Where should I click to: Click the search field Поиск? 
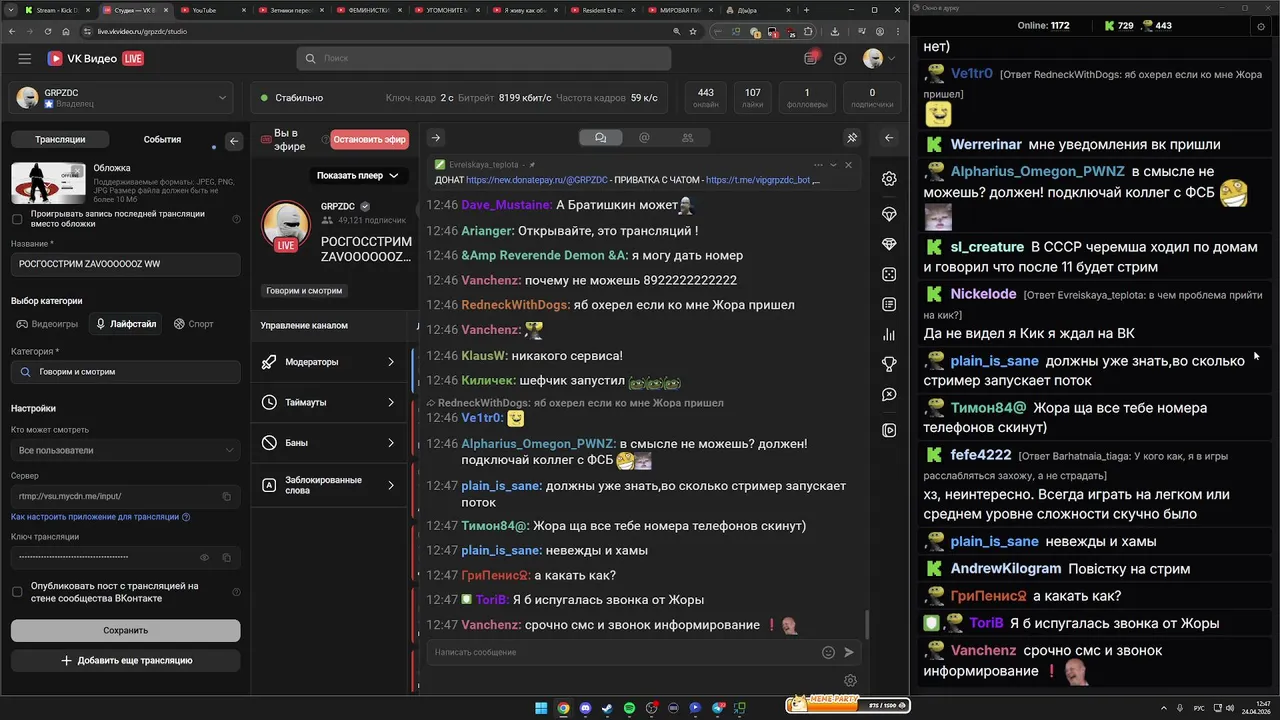[x=485, y=58]
